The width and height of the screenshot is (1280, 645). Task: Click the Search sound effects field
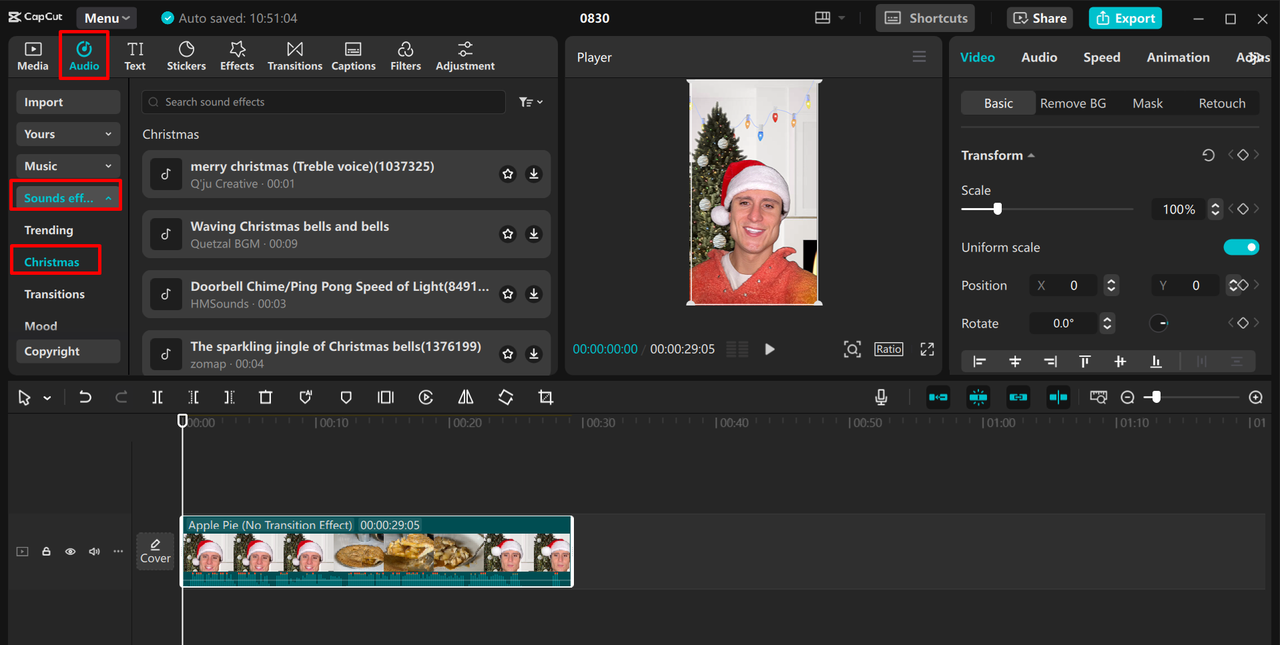[324, 102]
